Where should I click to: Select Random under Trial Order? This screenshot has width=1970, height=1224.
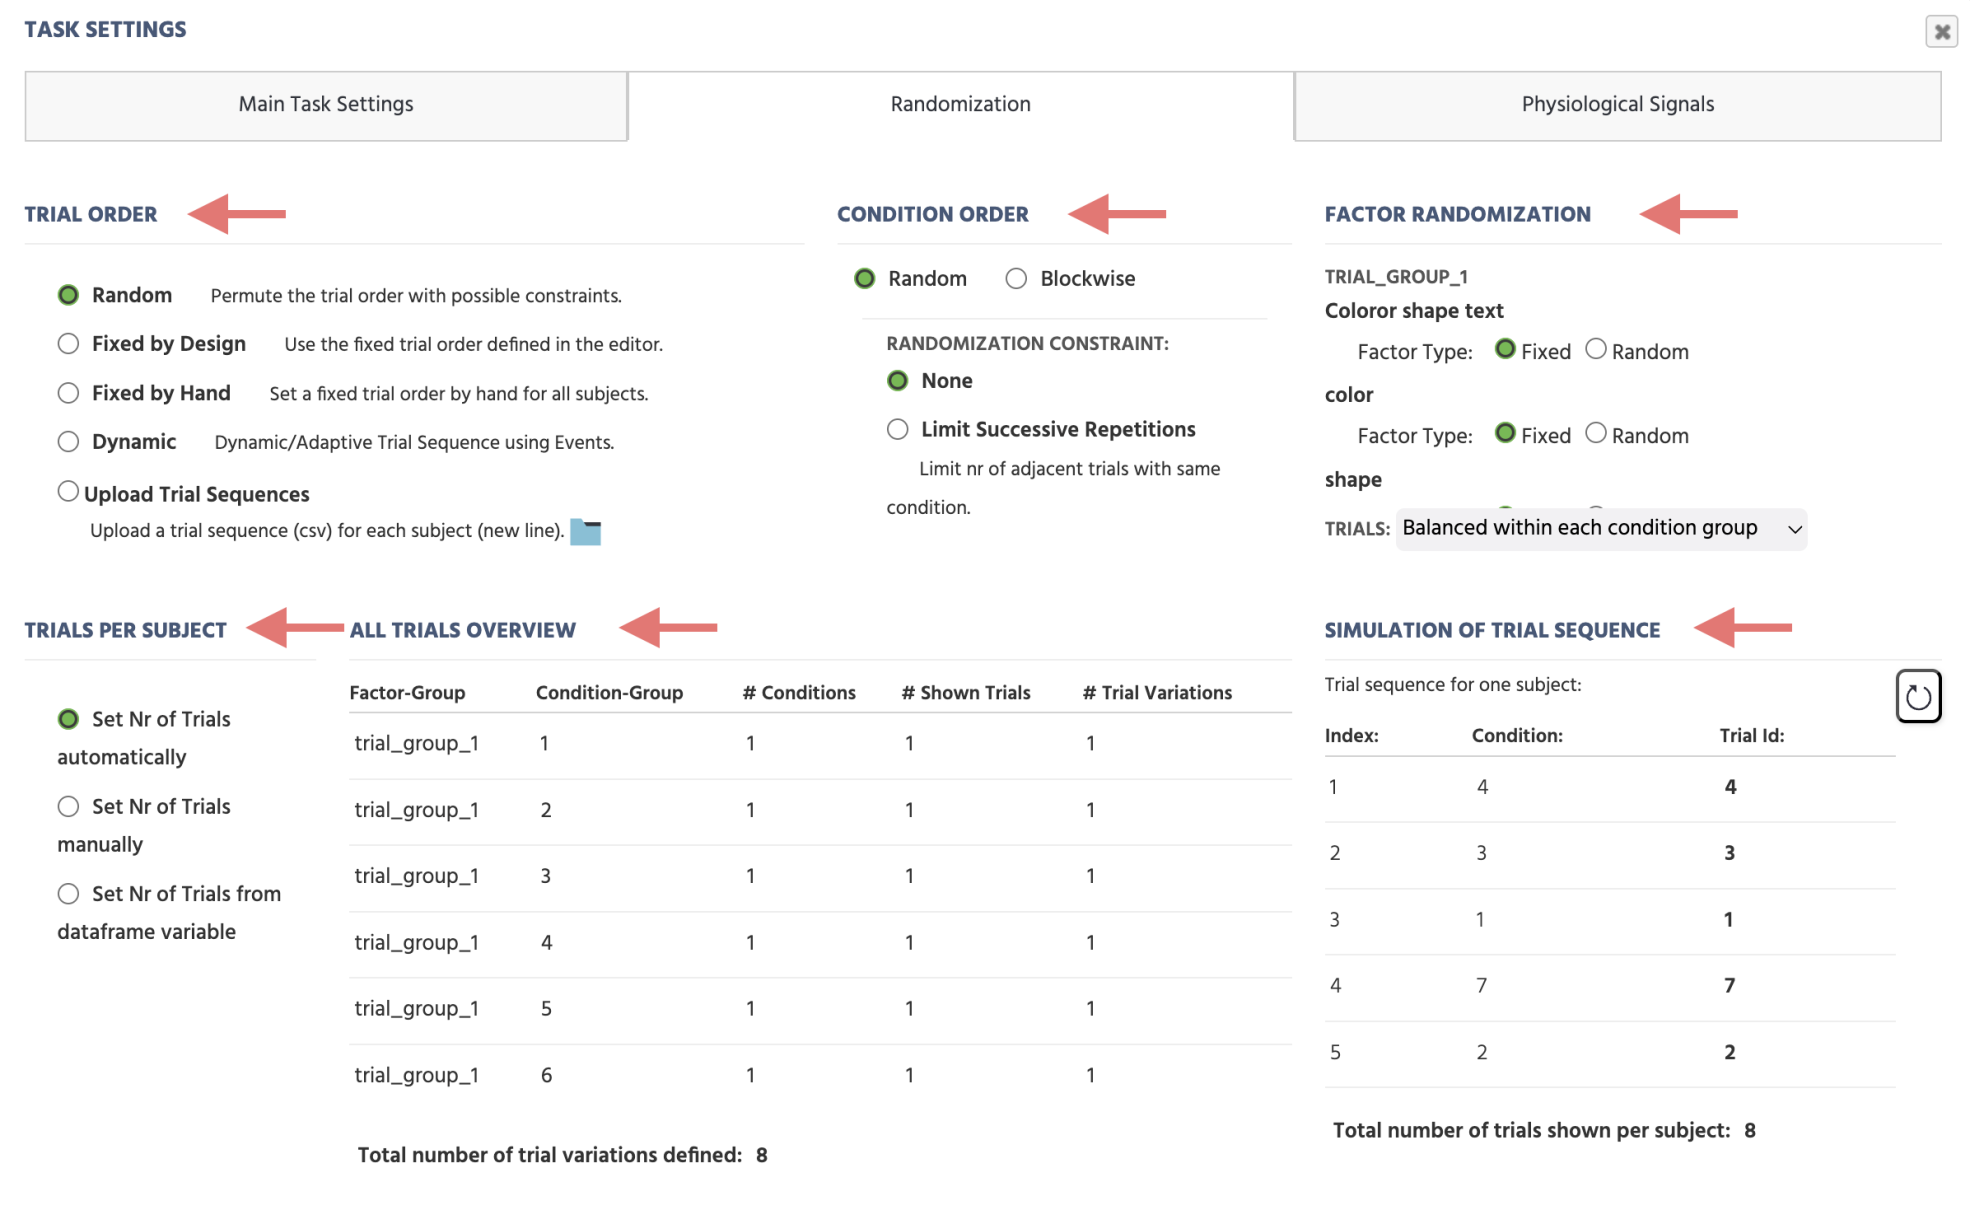pos(68,294)
